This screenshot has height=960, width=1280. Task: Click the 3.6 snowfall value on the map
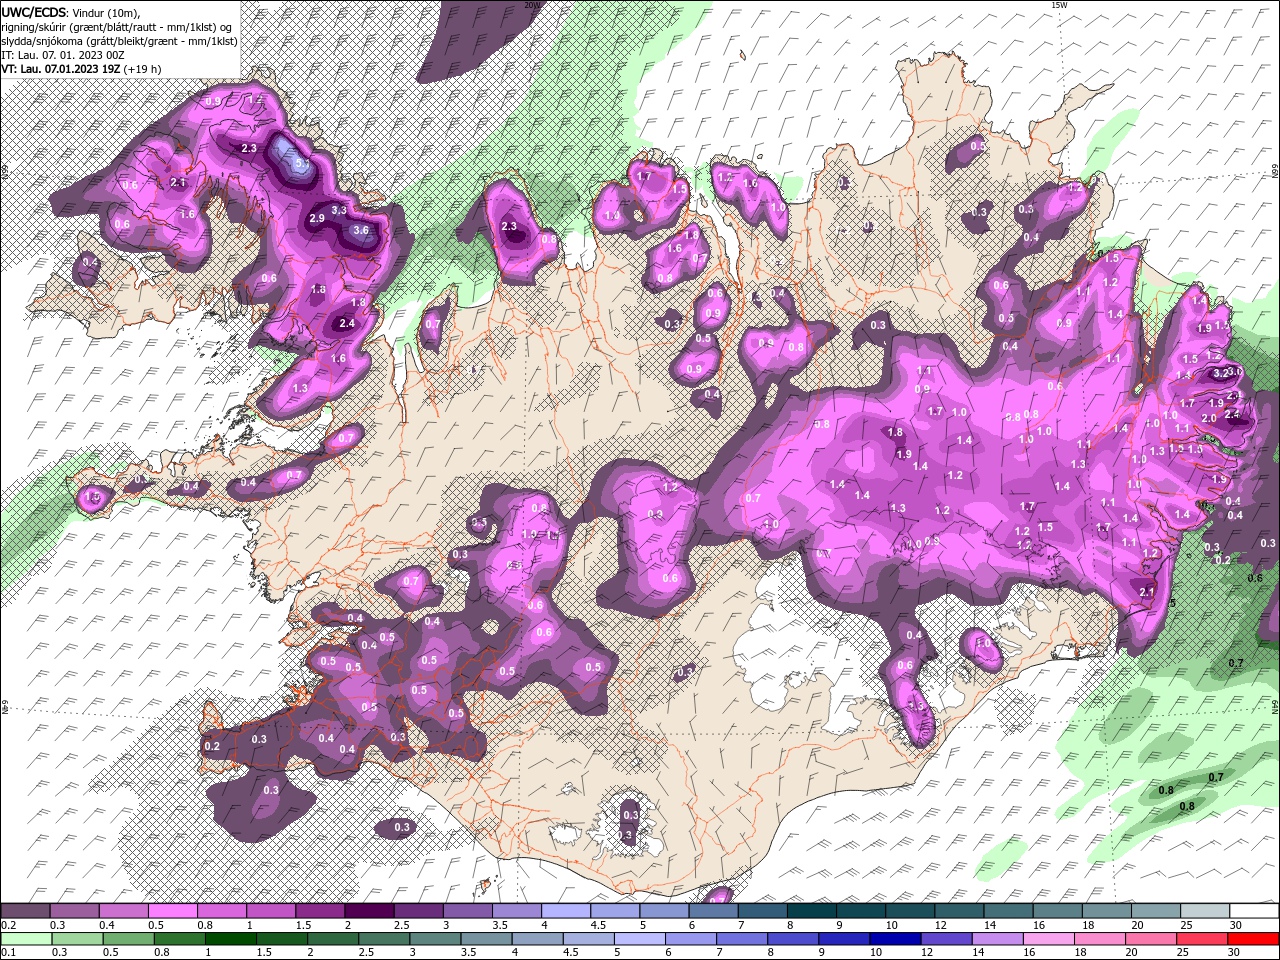click(361, 230)
